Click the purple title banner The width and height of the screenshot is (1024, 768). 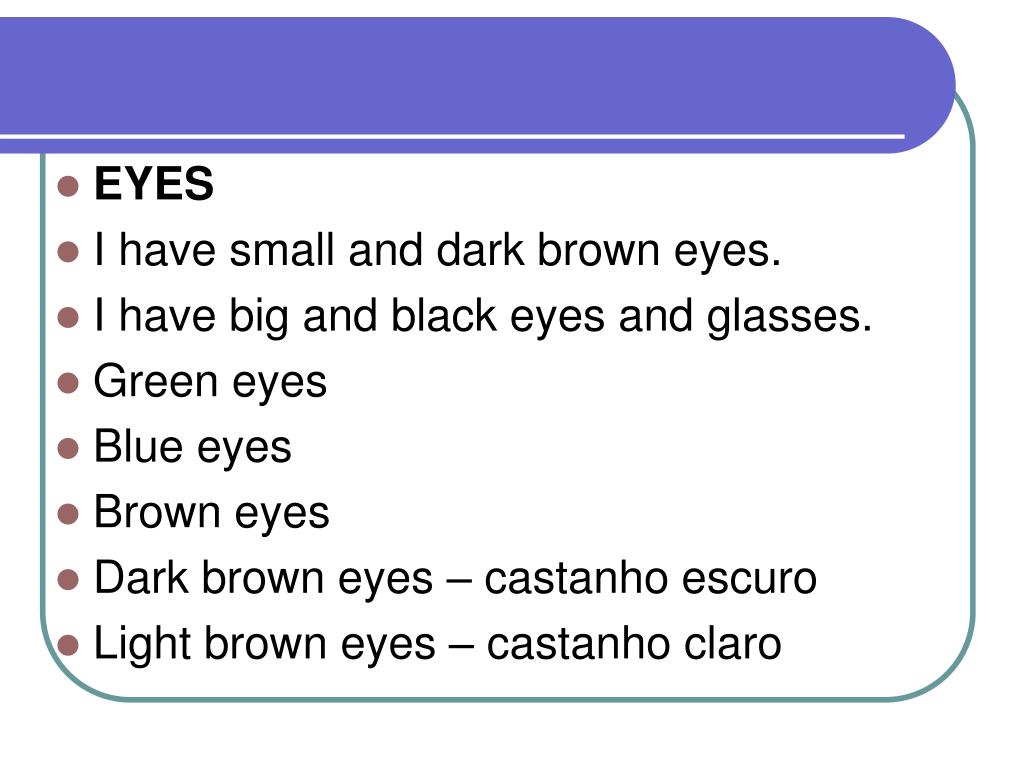(477, 85)
